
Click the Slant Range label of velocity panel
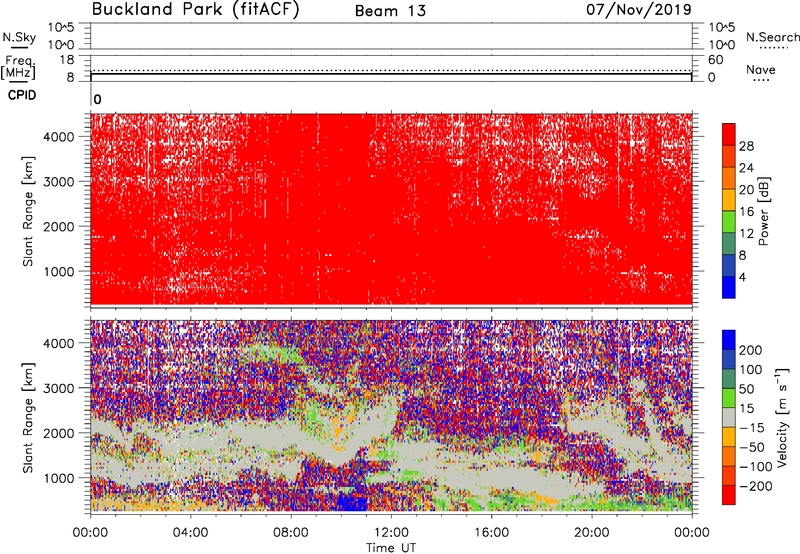tap(28, 417)
